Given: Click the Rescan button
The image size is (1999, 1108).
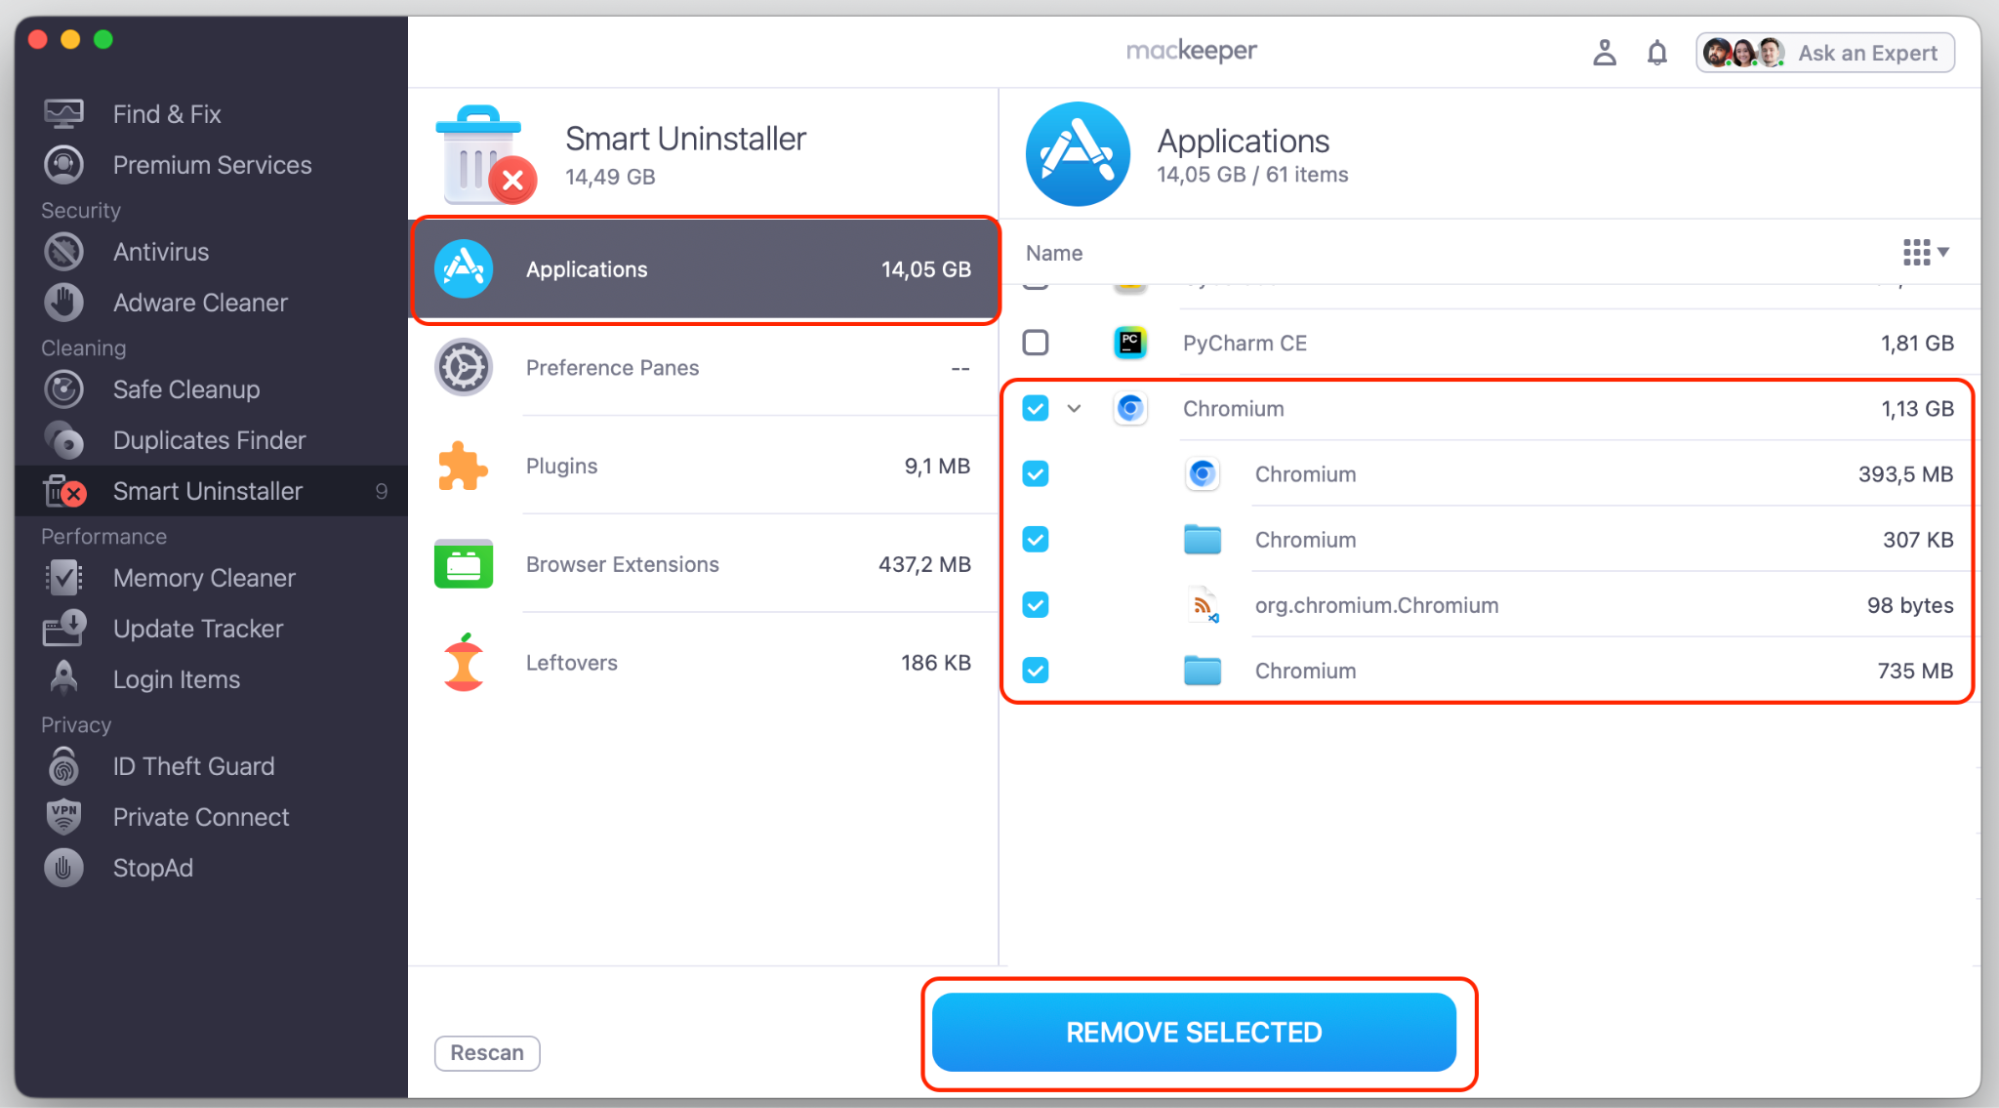Looking at the screenshot, I should (487, 1053).
